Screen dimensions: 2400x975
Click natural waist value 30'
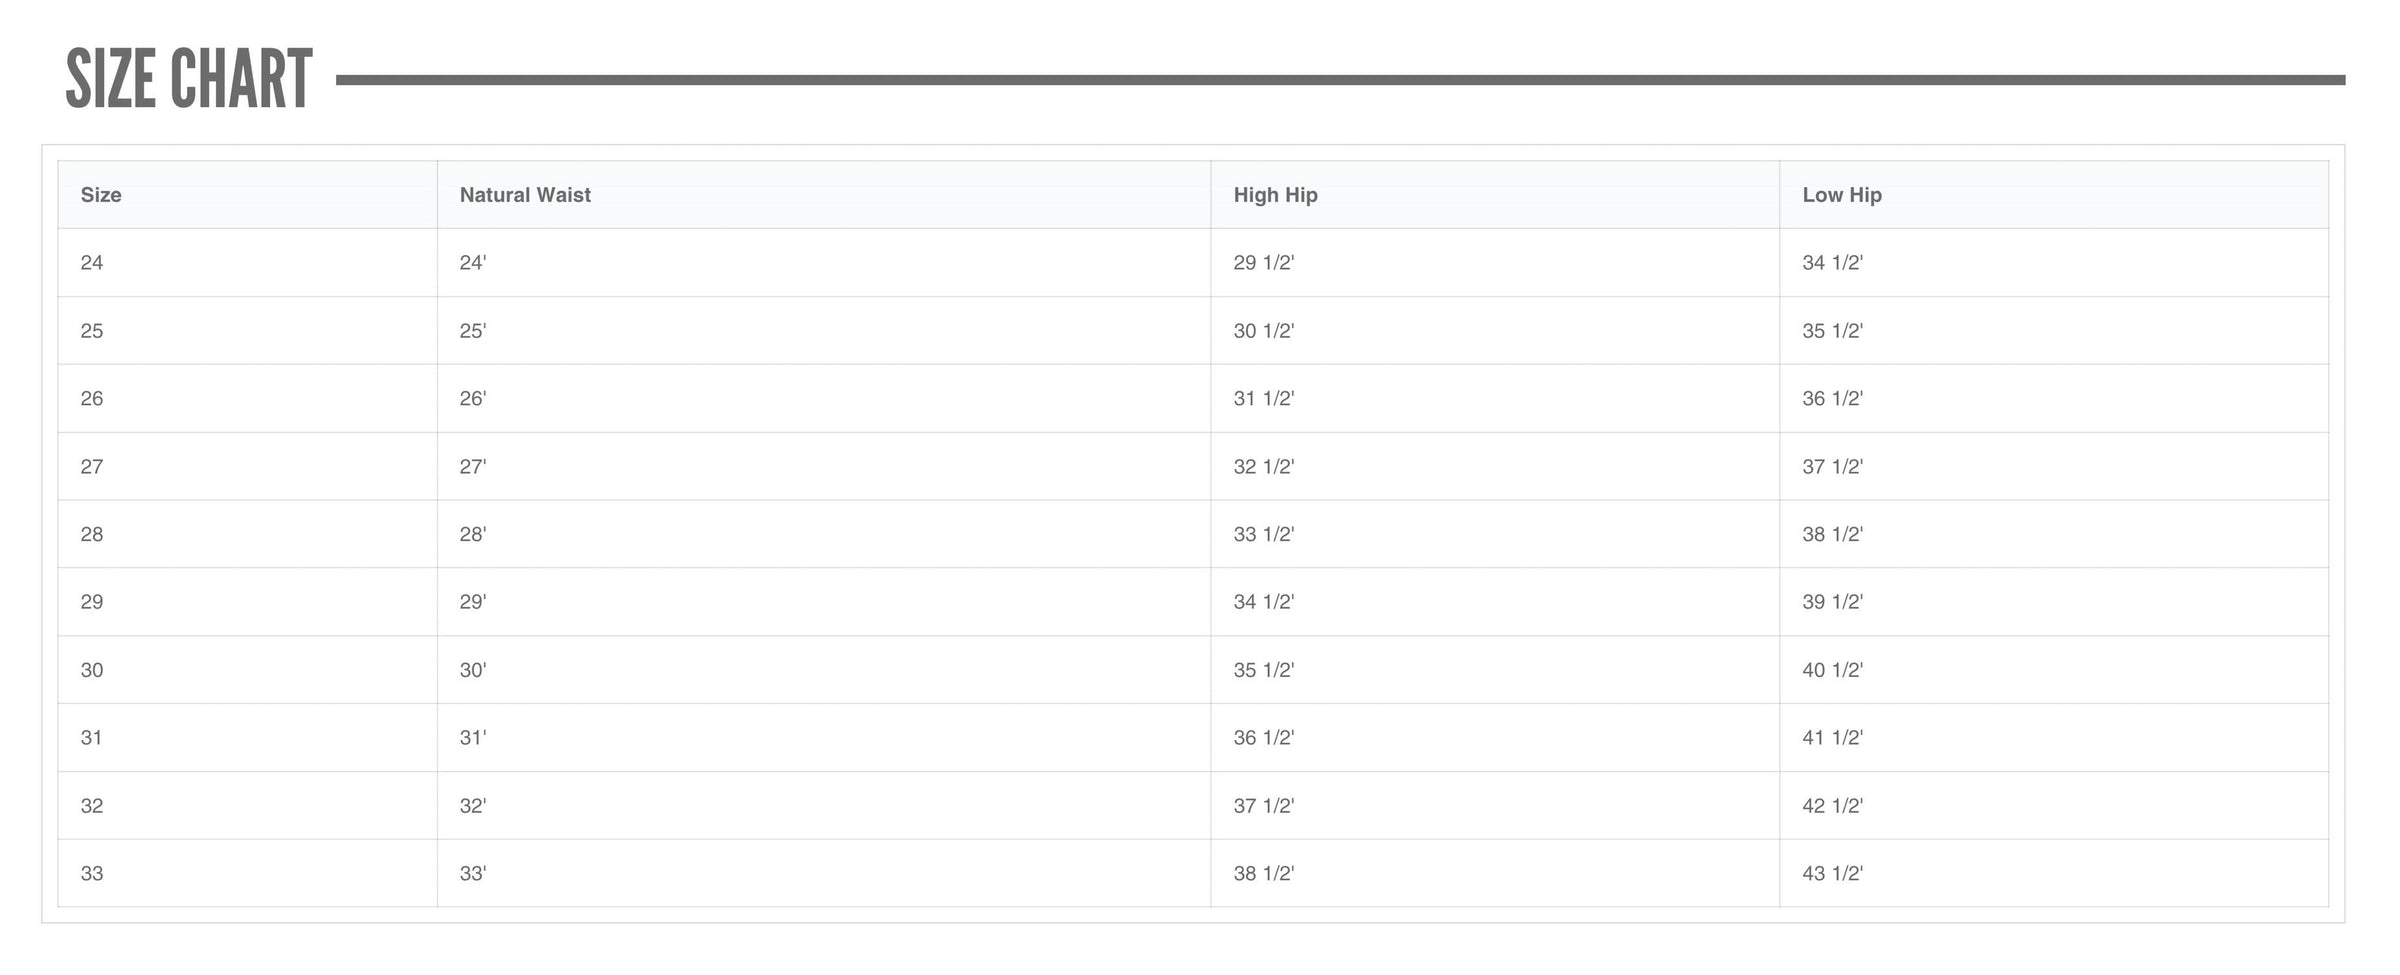(473, 670)
